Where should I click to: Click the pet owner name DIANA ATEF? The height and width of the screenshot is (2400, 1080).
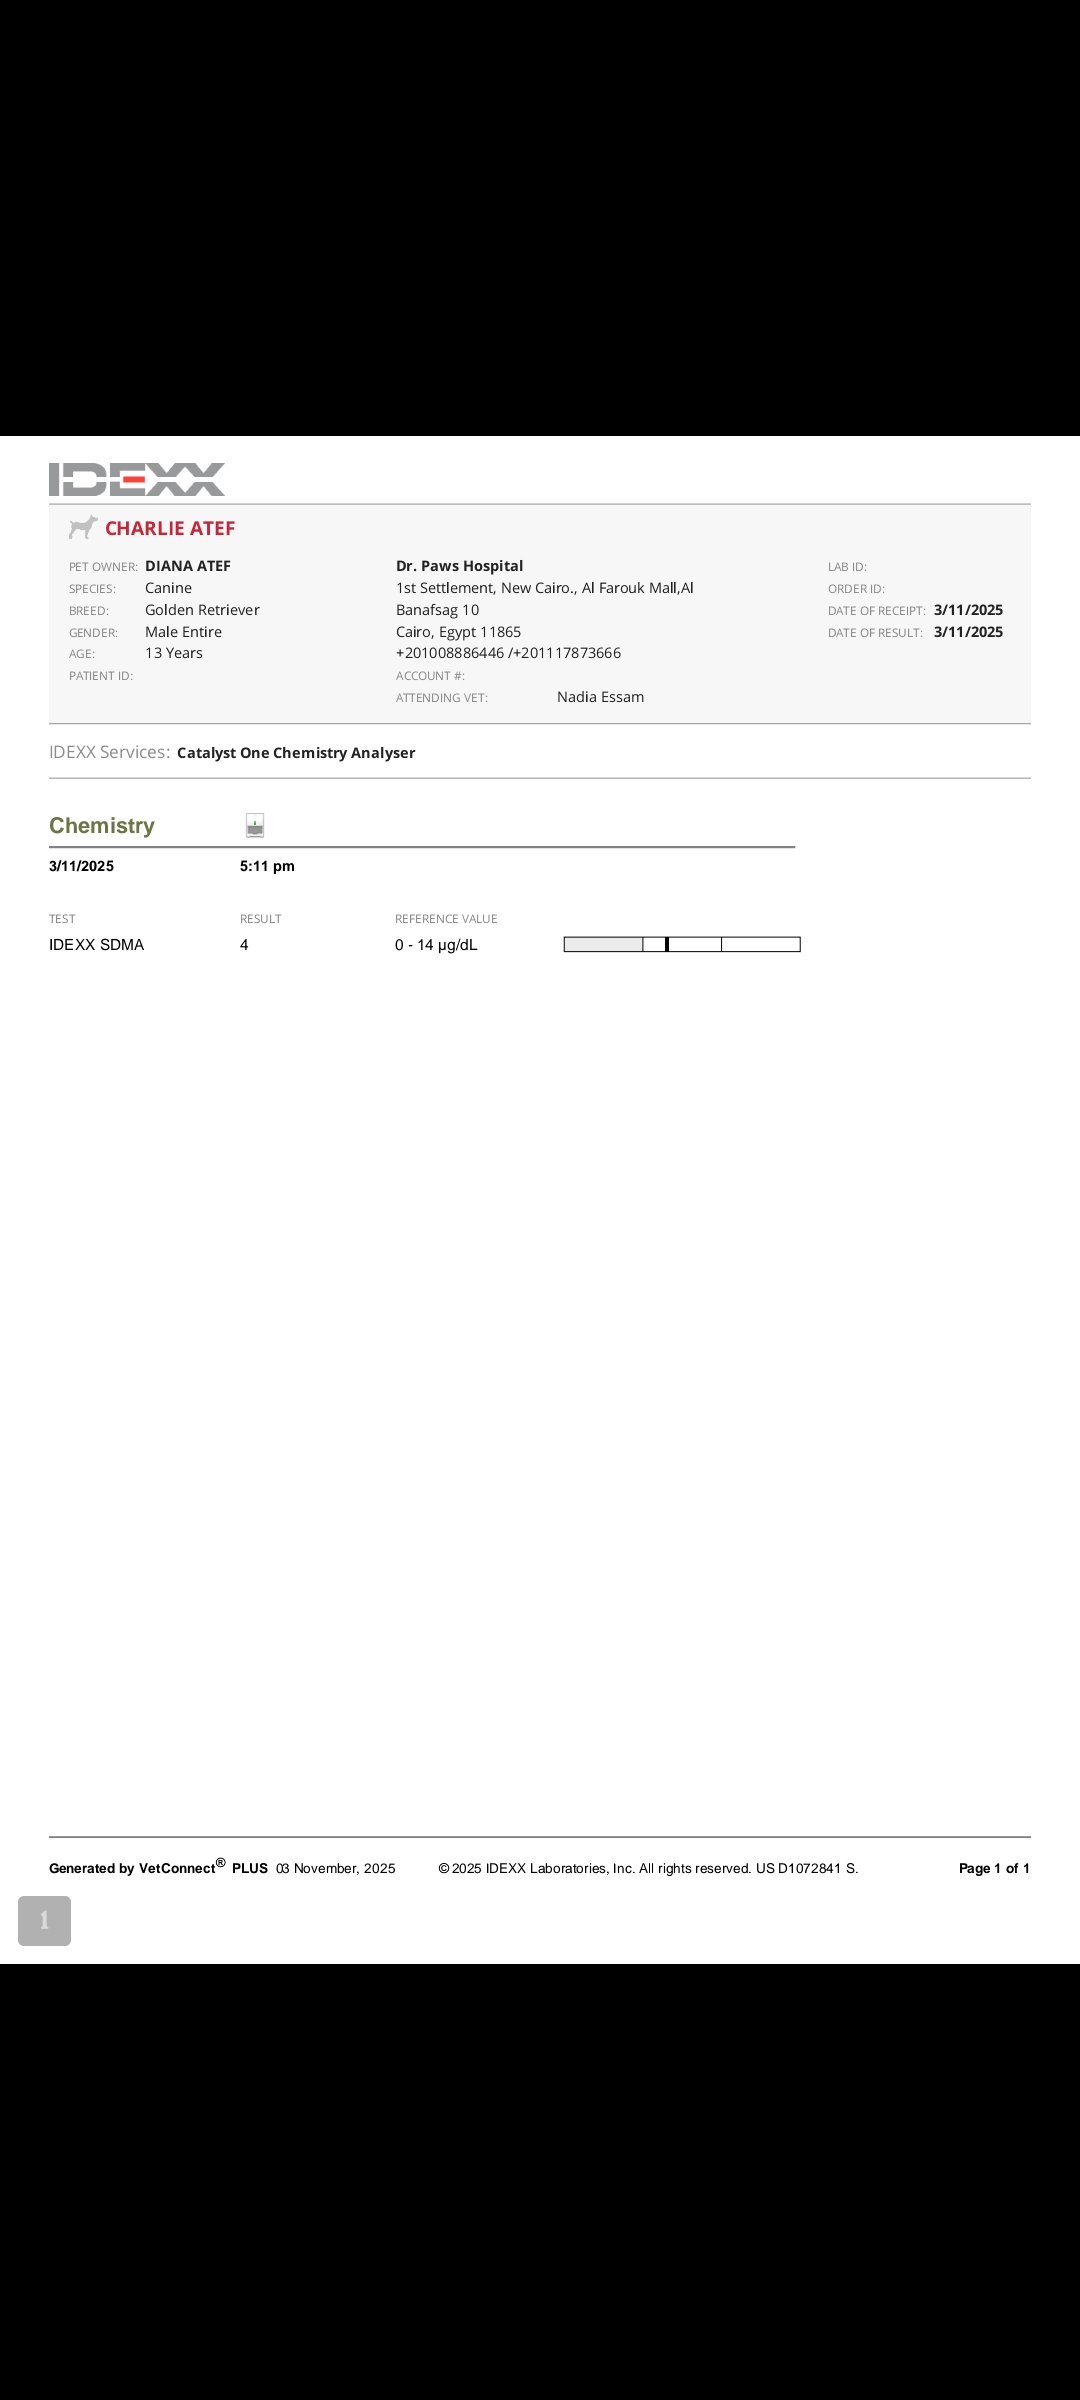188,566
